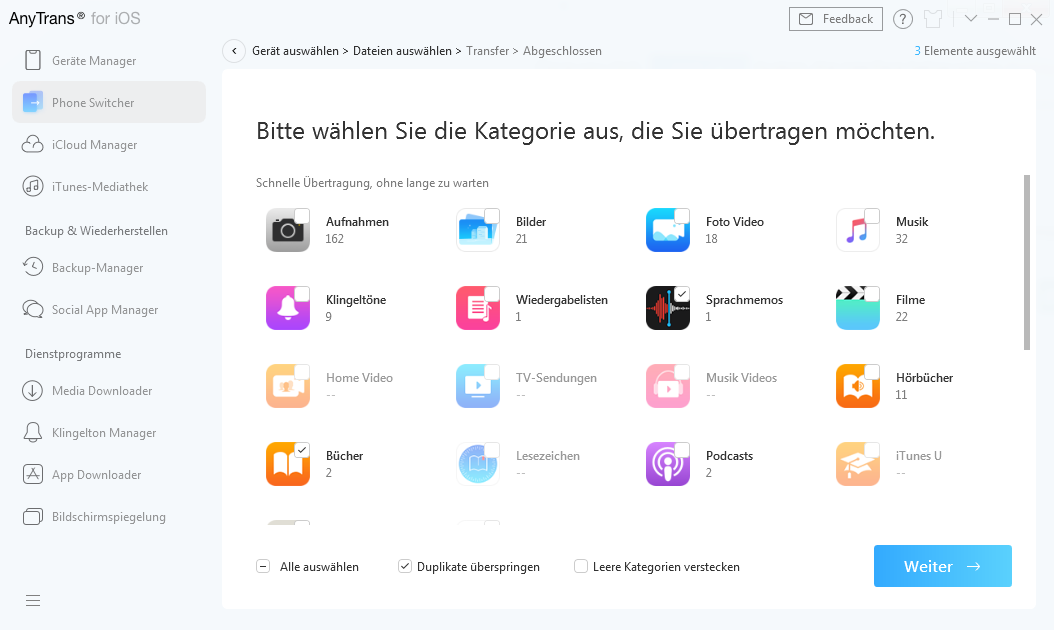Screen dimensions: 1054x630
Task: Tick the Aufnahmen checkbox
Action: (x=302, y=216)
